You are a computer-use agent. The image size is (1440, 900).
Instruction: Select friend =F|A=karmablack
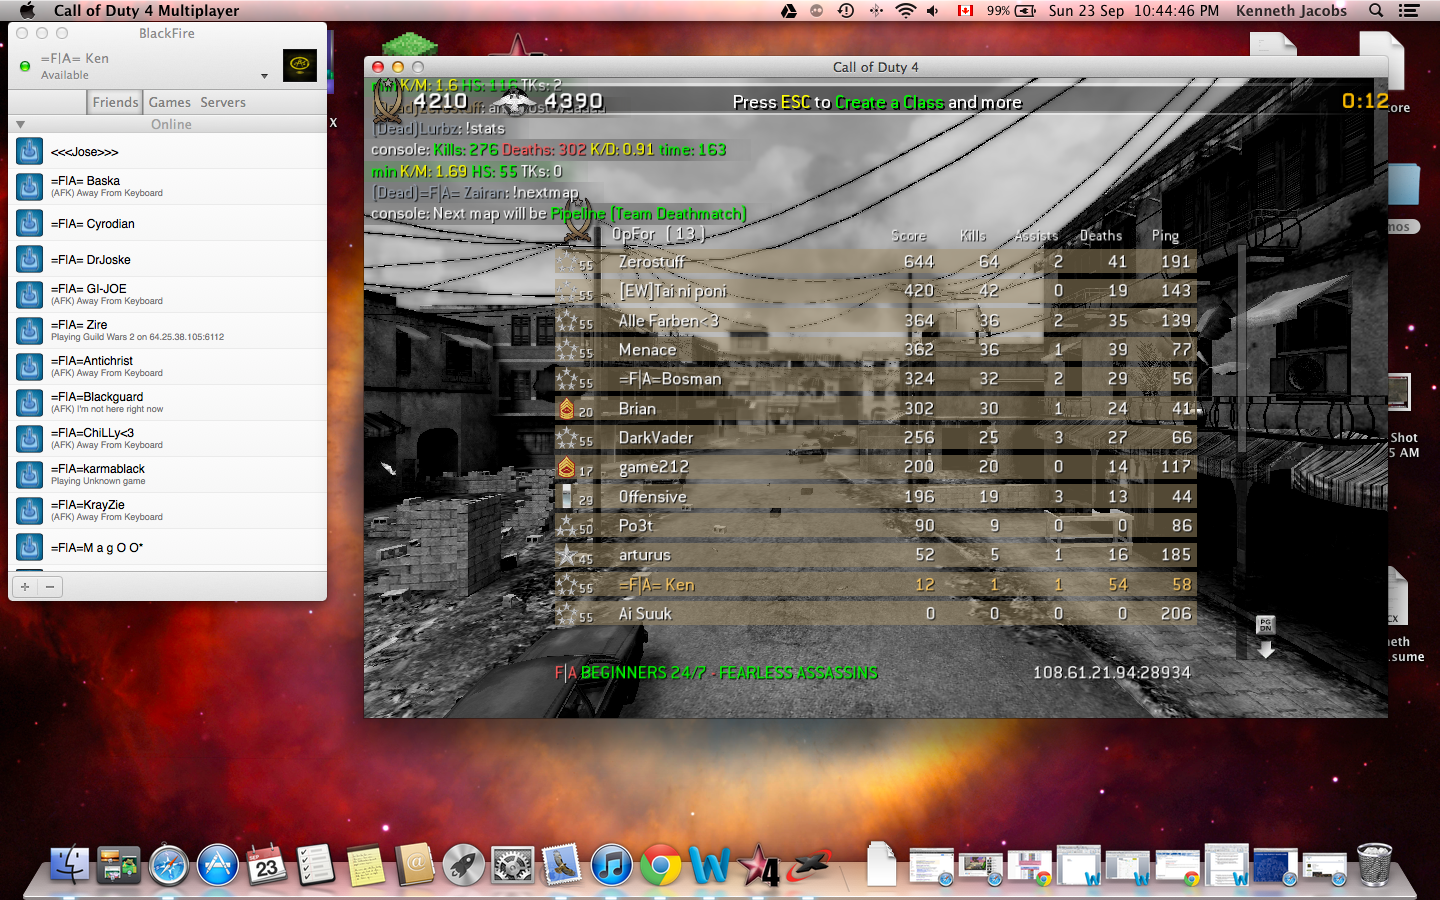168,475
